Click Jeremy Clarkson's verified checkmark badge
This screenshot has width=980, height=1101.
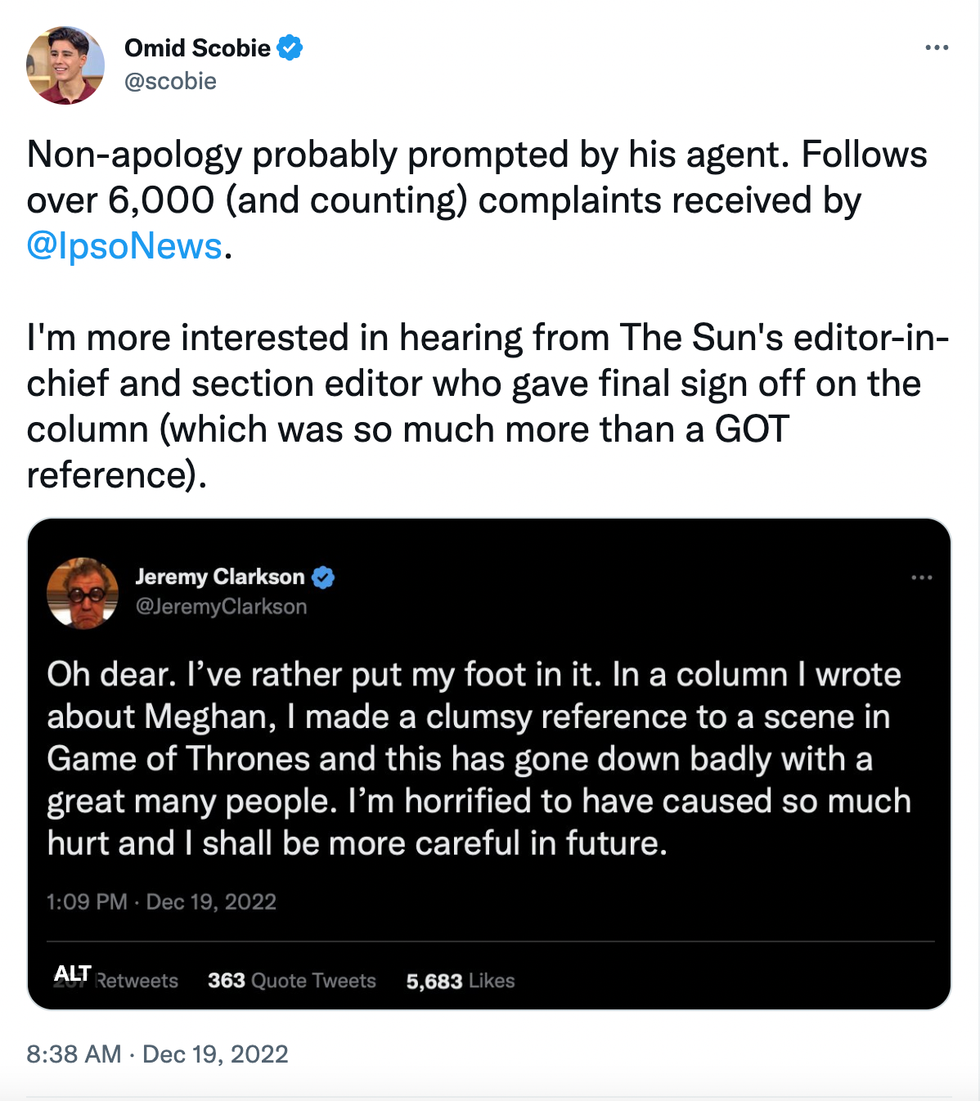coord(323,577)
